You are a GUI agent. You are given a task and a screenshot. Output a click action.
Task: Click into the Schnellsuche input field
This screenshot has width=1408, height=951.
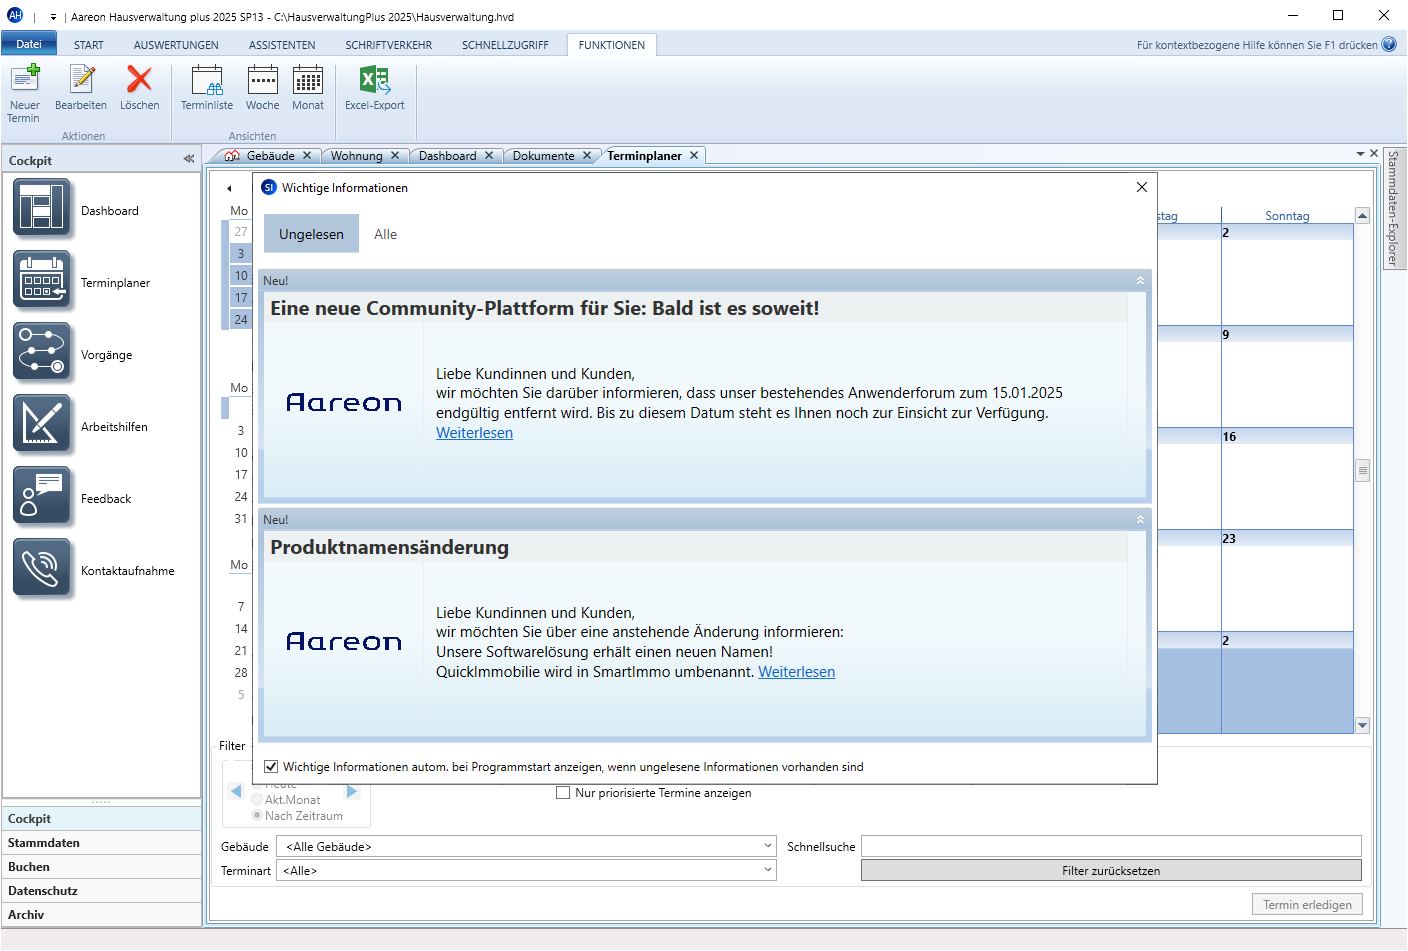pyautogui.click(x=1111, y=846)
